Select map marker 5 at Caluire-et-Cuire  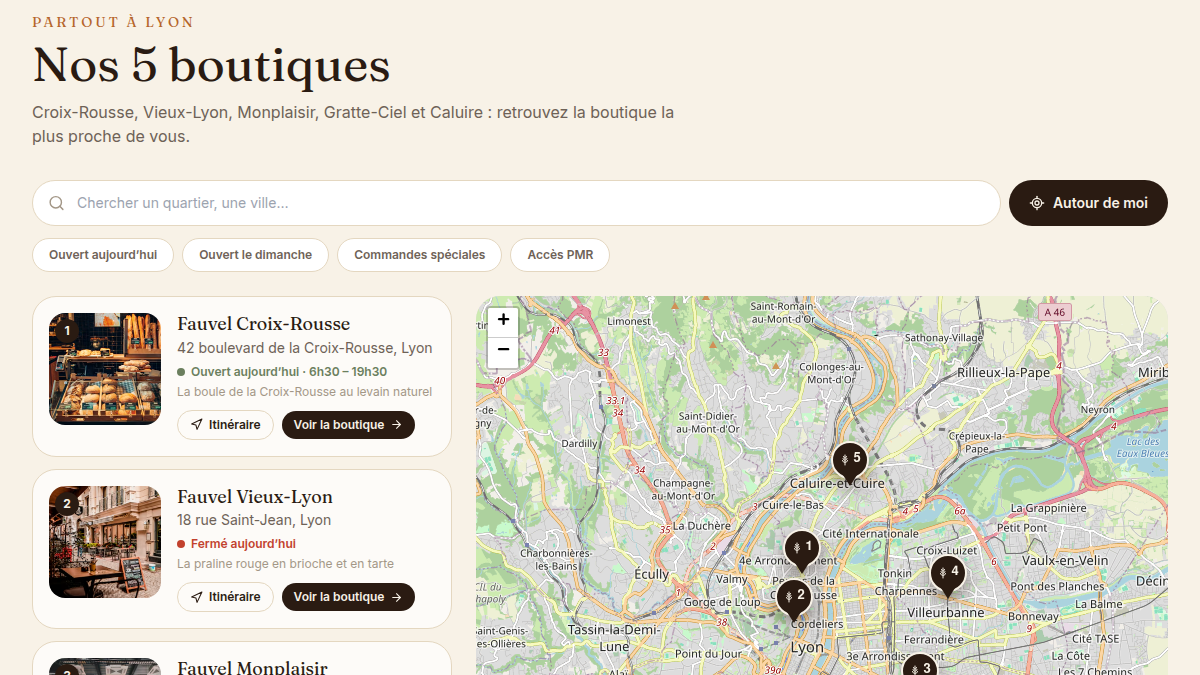(850, 460)
